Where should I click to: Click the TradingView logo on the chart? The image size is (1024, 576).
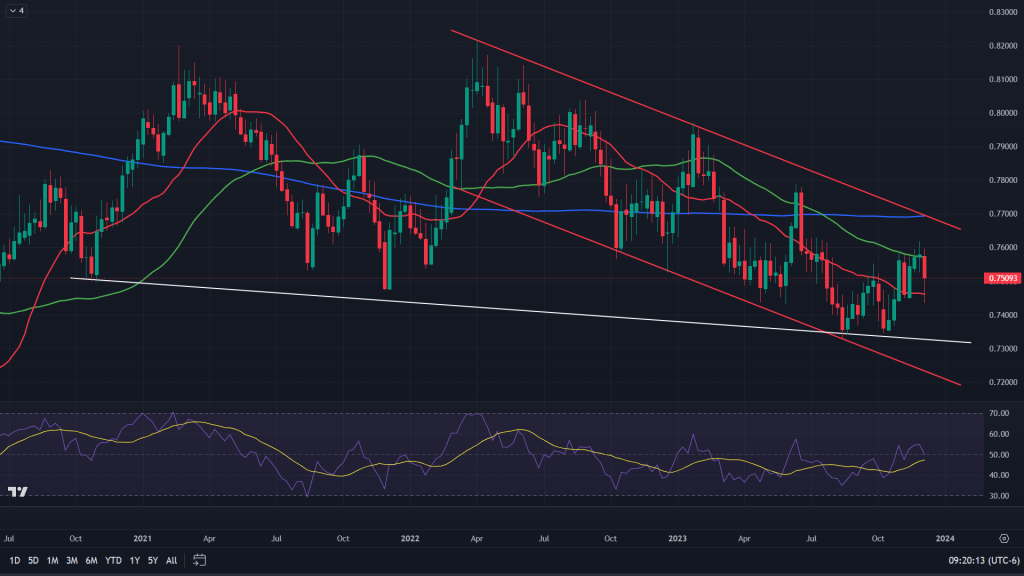pos(17,491)
